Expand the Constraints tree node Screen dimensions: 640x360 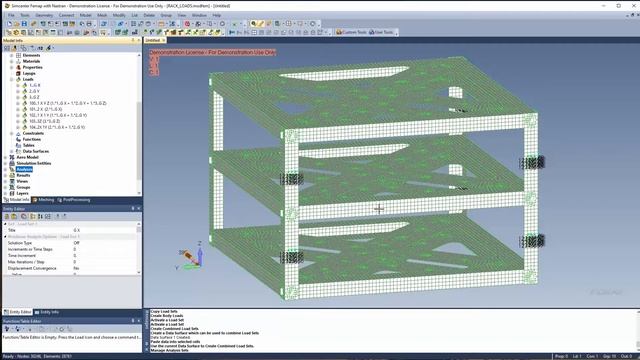pyautogui.click(x=12, y=133)
